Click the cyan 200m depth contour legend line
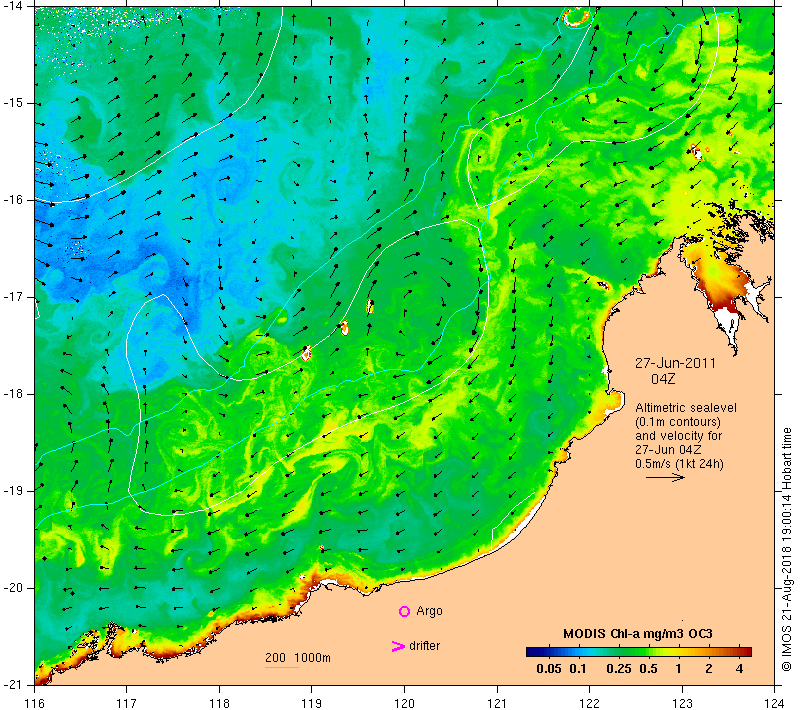800x710 pixels. coord(282,667)
